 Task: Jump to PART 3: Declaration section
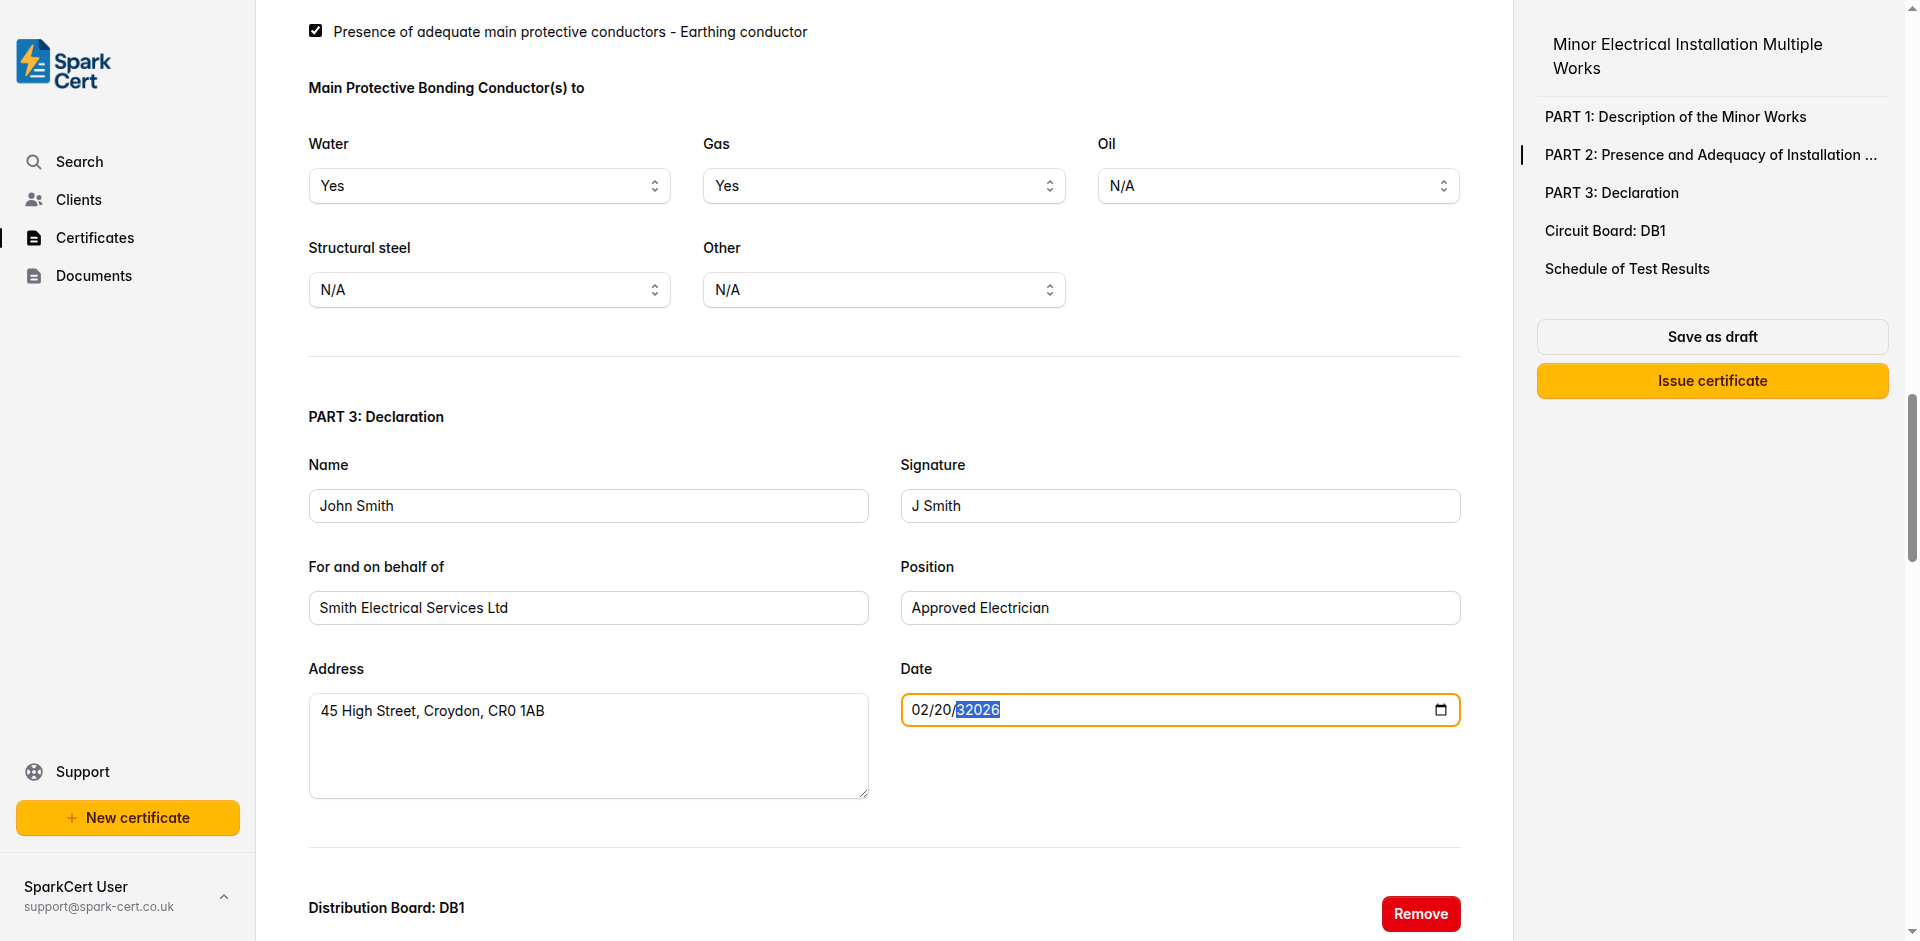(1611, 193)
